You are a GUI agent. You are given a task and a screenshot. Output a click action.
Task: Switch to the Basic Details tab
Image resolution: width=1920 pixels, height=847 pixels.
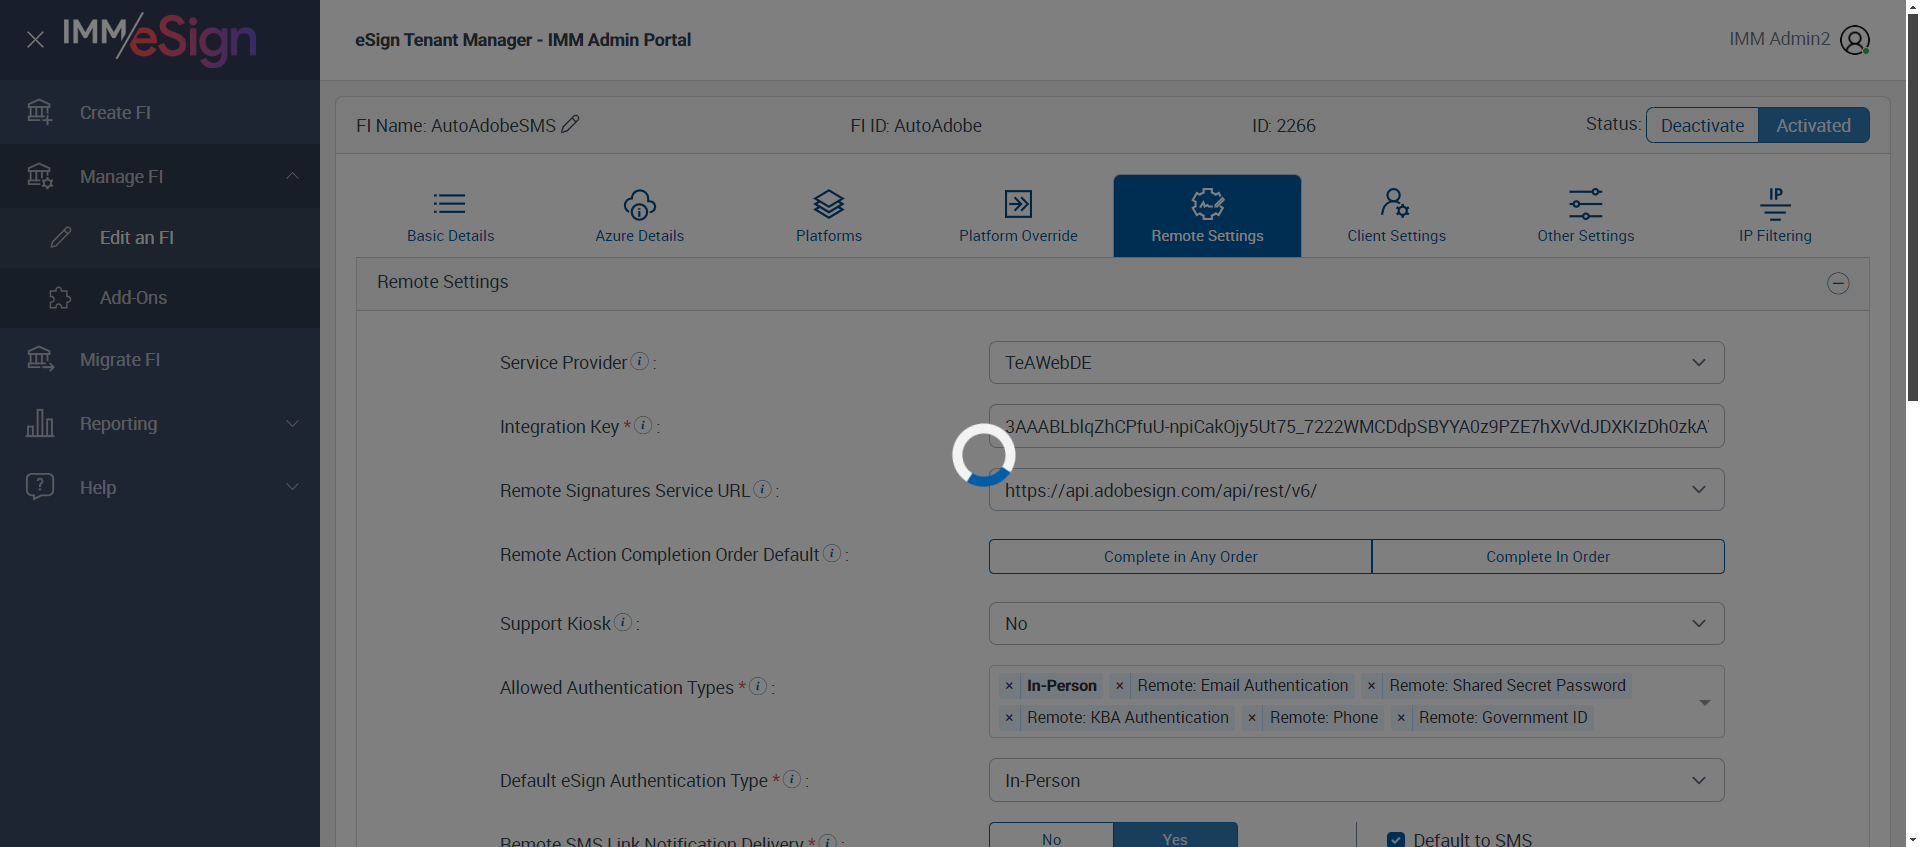(450, 216)
